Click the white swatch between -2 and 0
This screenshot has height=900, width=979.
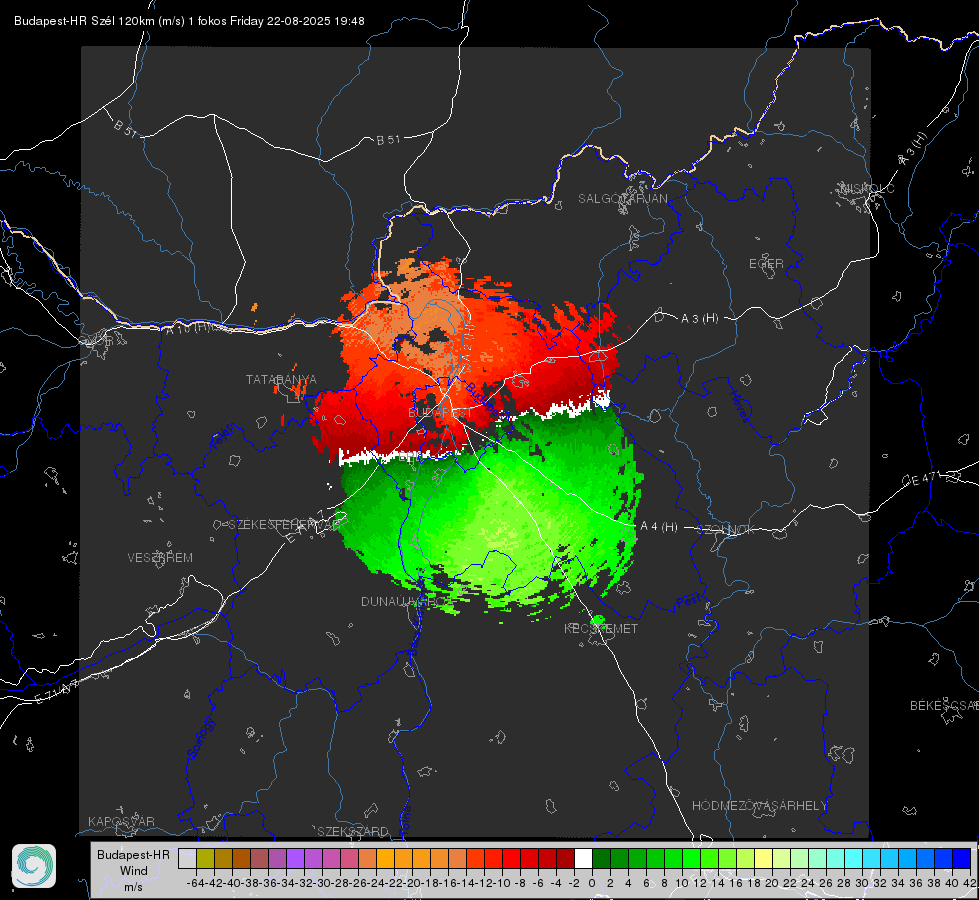(583, 858)
